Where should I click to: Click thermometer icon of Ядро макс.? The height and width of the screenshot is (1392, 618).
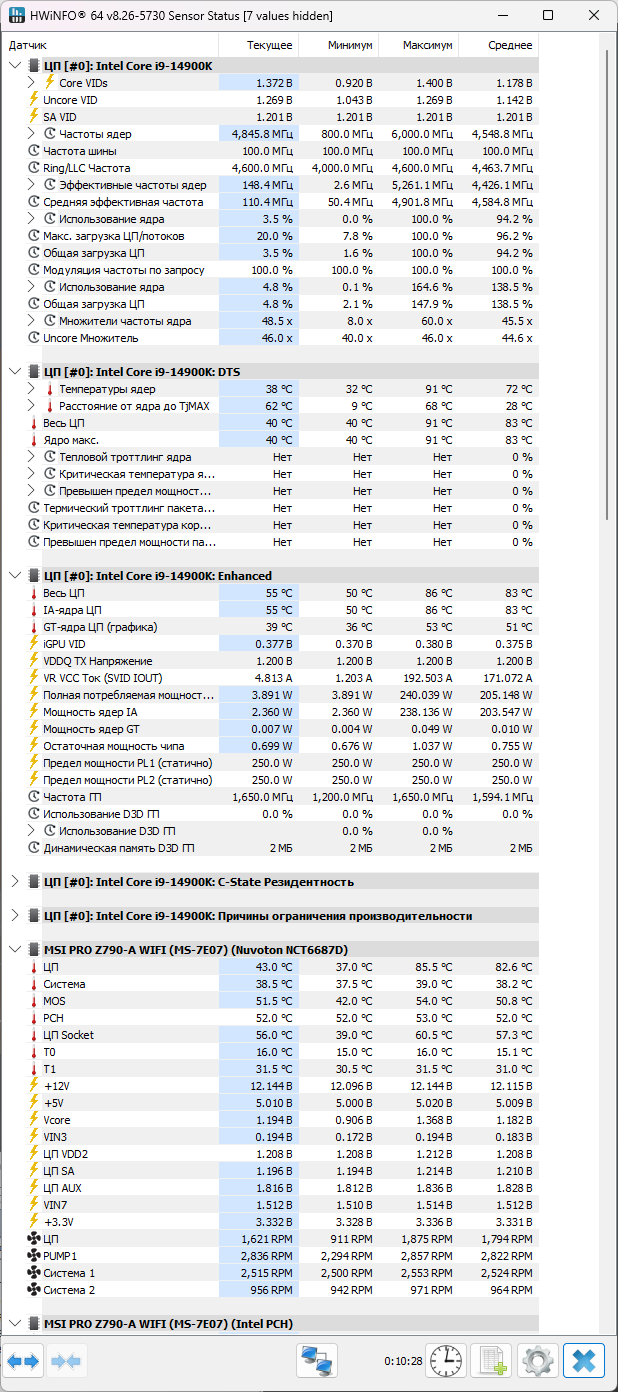pos(33,440)
